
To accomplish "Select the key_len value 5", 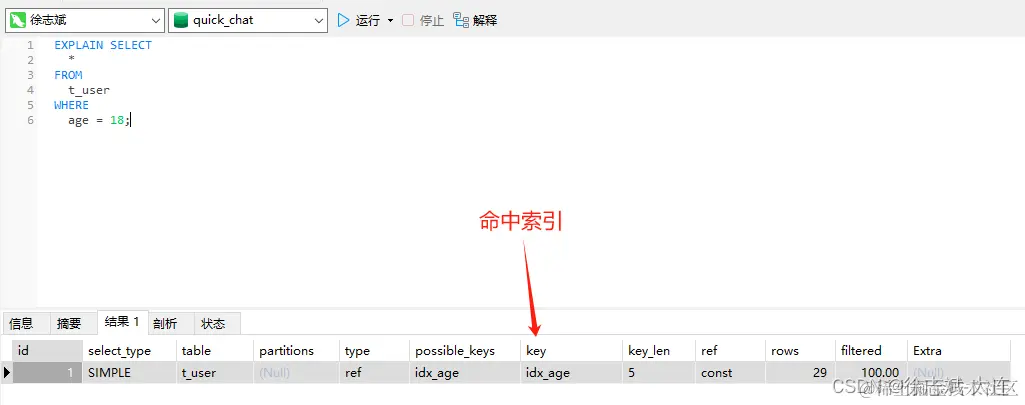I will 659,373.
